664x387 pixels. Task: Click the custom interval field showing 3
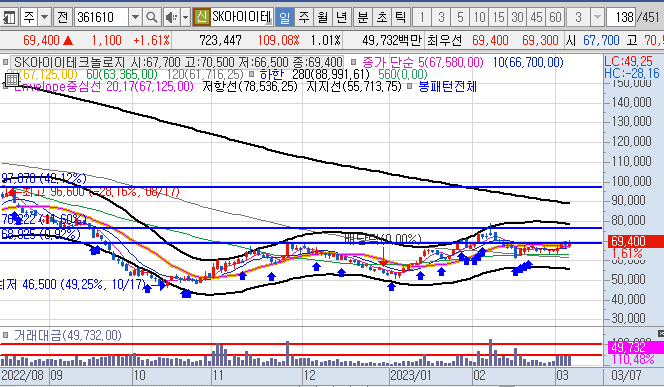point(578,17)
